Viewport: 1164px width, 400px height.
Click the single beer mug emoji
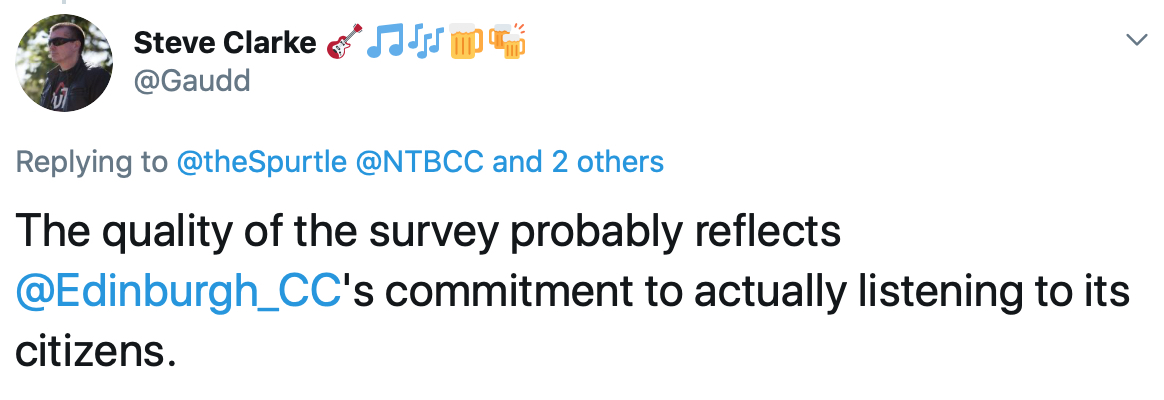click(466, 42)
